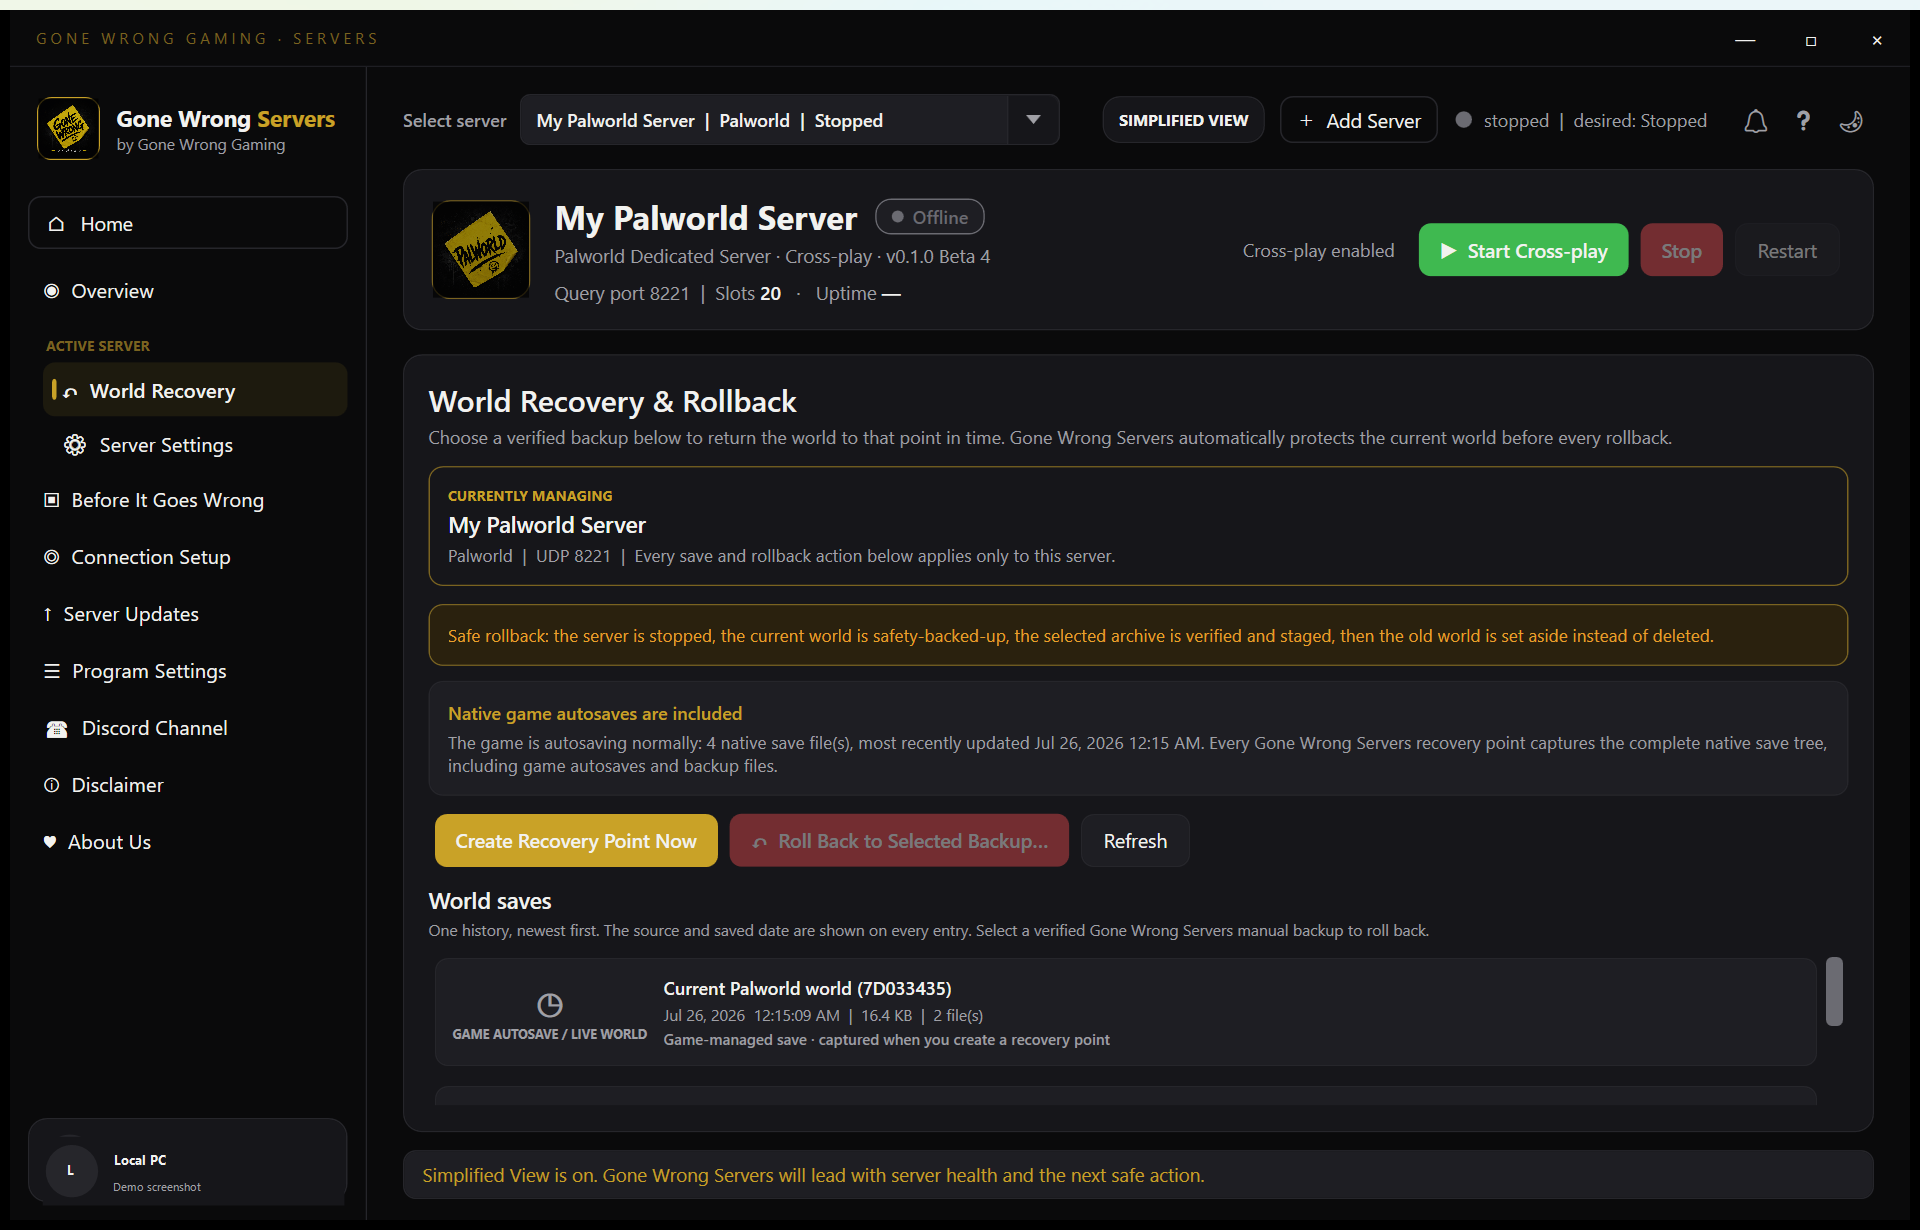Click the "desired: Stopped" status text
This screenshot has height=1230, width=1920.
click(1640, 121)
